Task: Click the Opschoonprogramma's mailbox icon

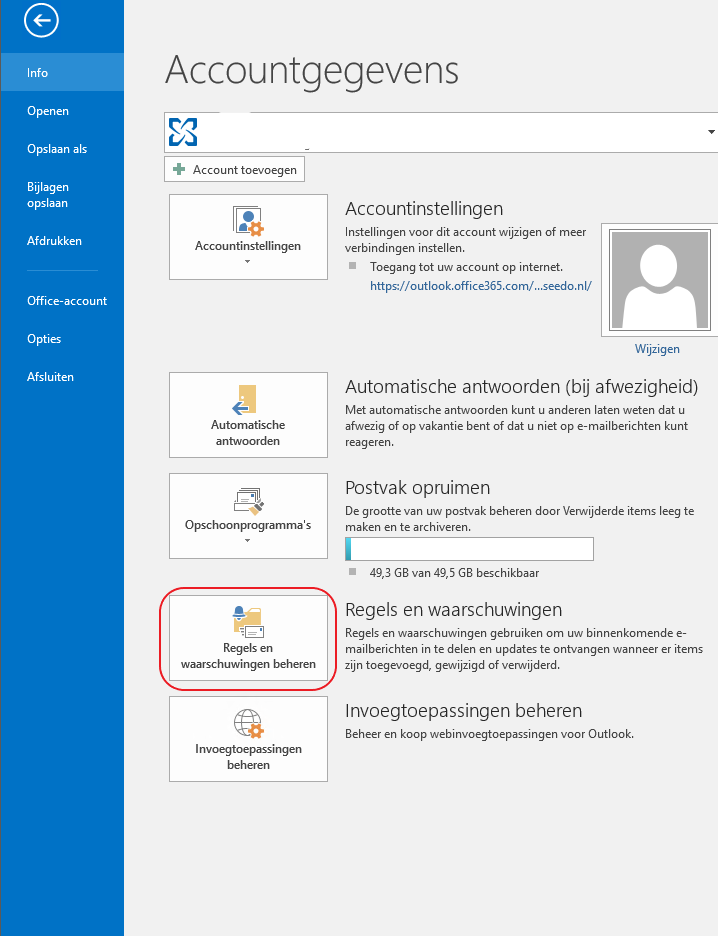Action: tap(248, 500)
